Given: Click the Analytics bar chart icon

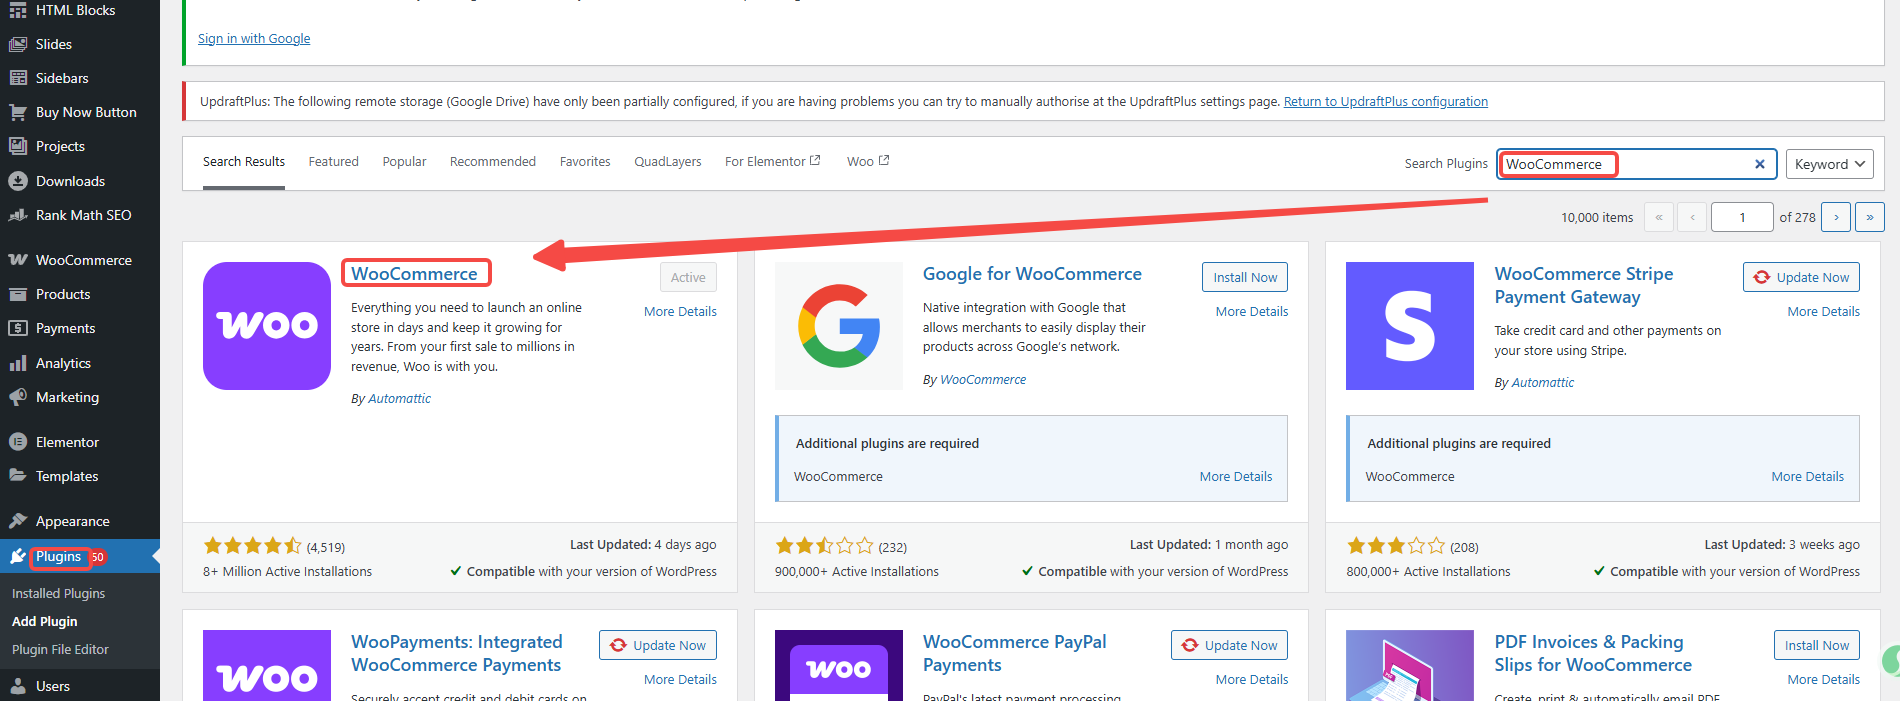Looking at the screenshot, I should 18,363.
